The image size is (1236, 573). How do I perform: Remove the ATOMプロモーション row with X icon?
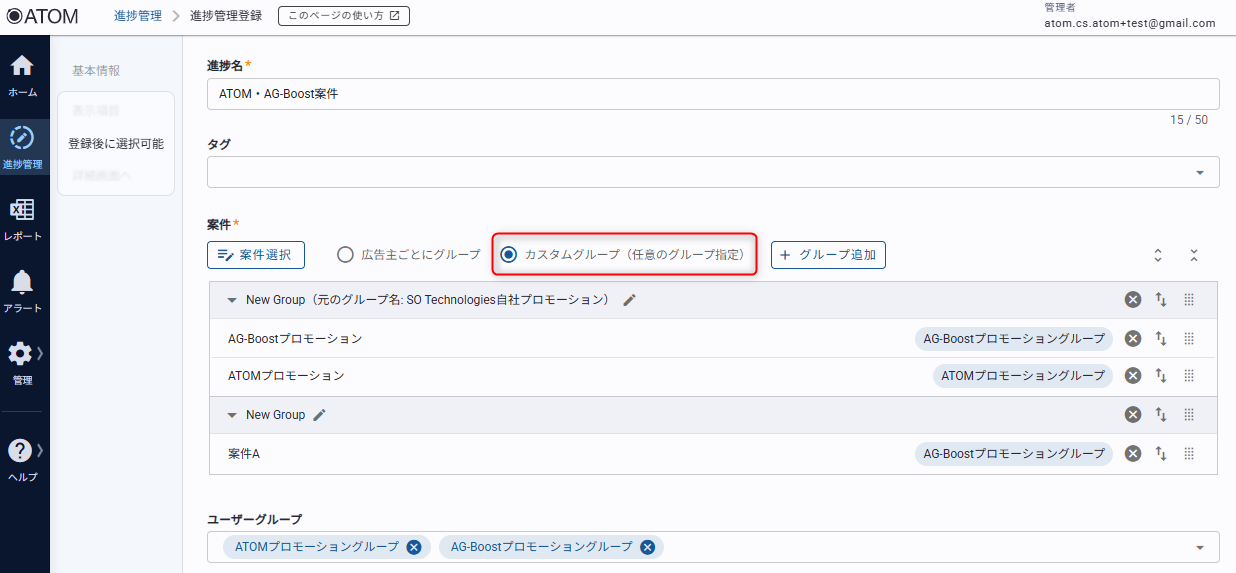(1132, 376)
